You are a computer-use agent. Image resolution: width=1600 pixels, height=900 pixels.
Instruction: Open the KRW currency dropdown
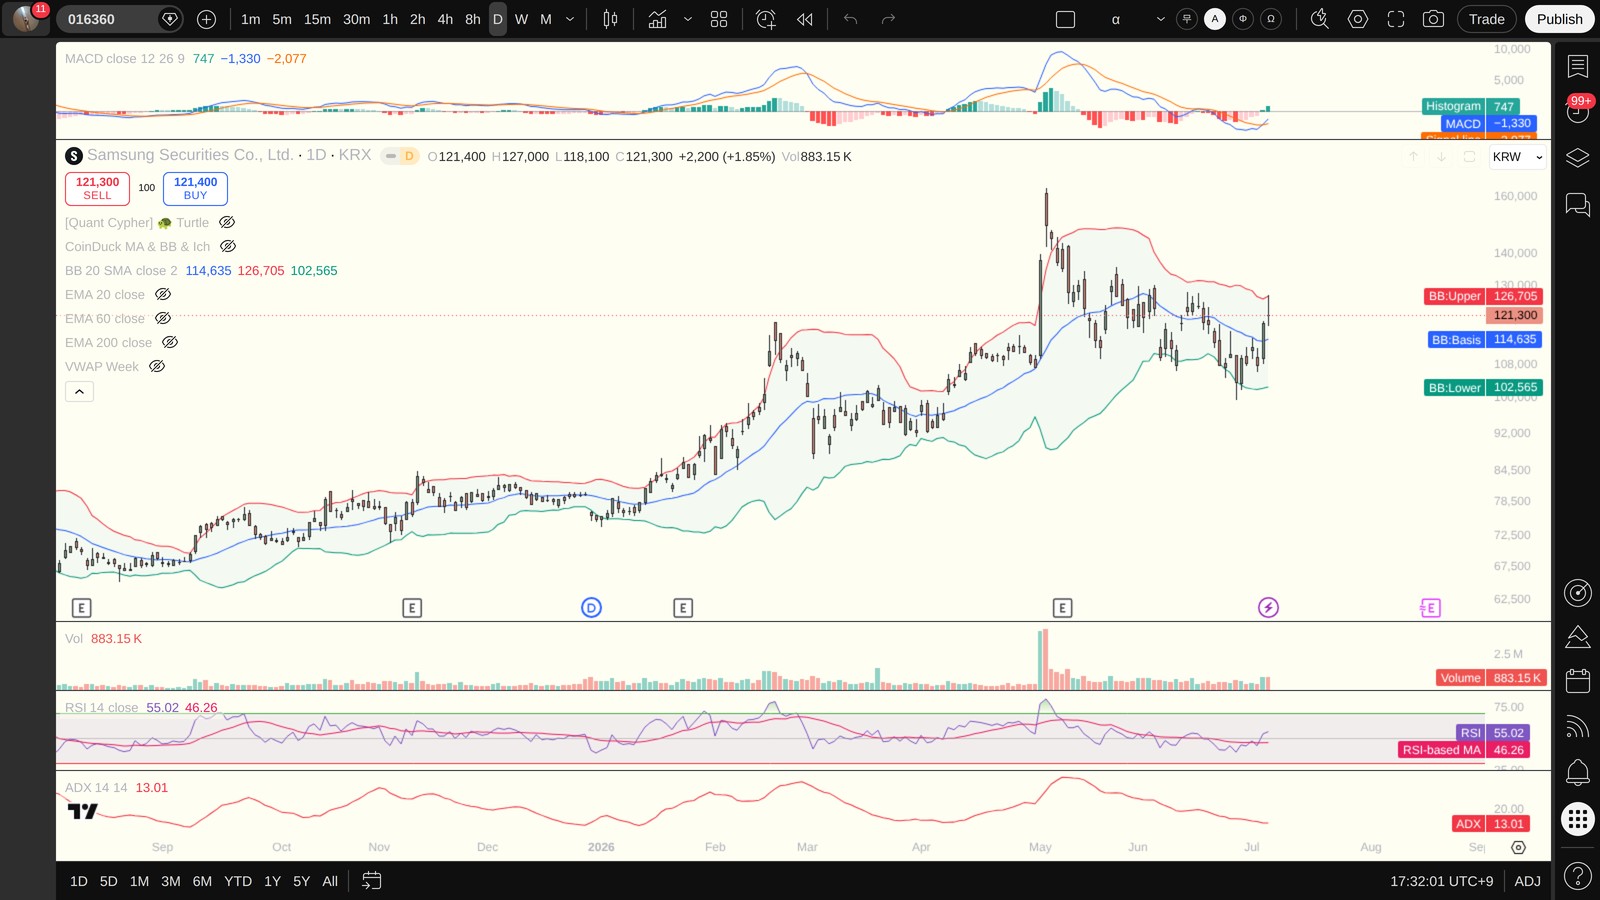1517,157
